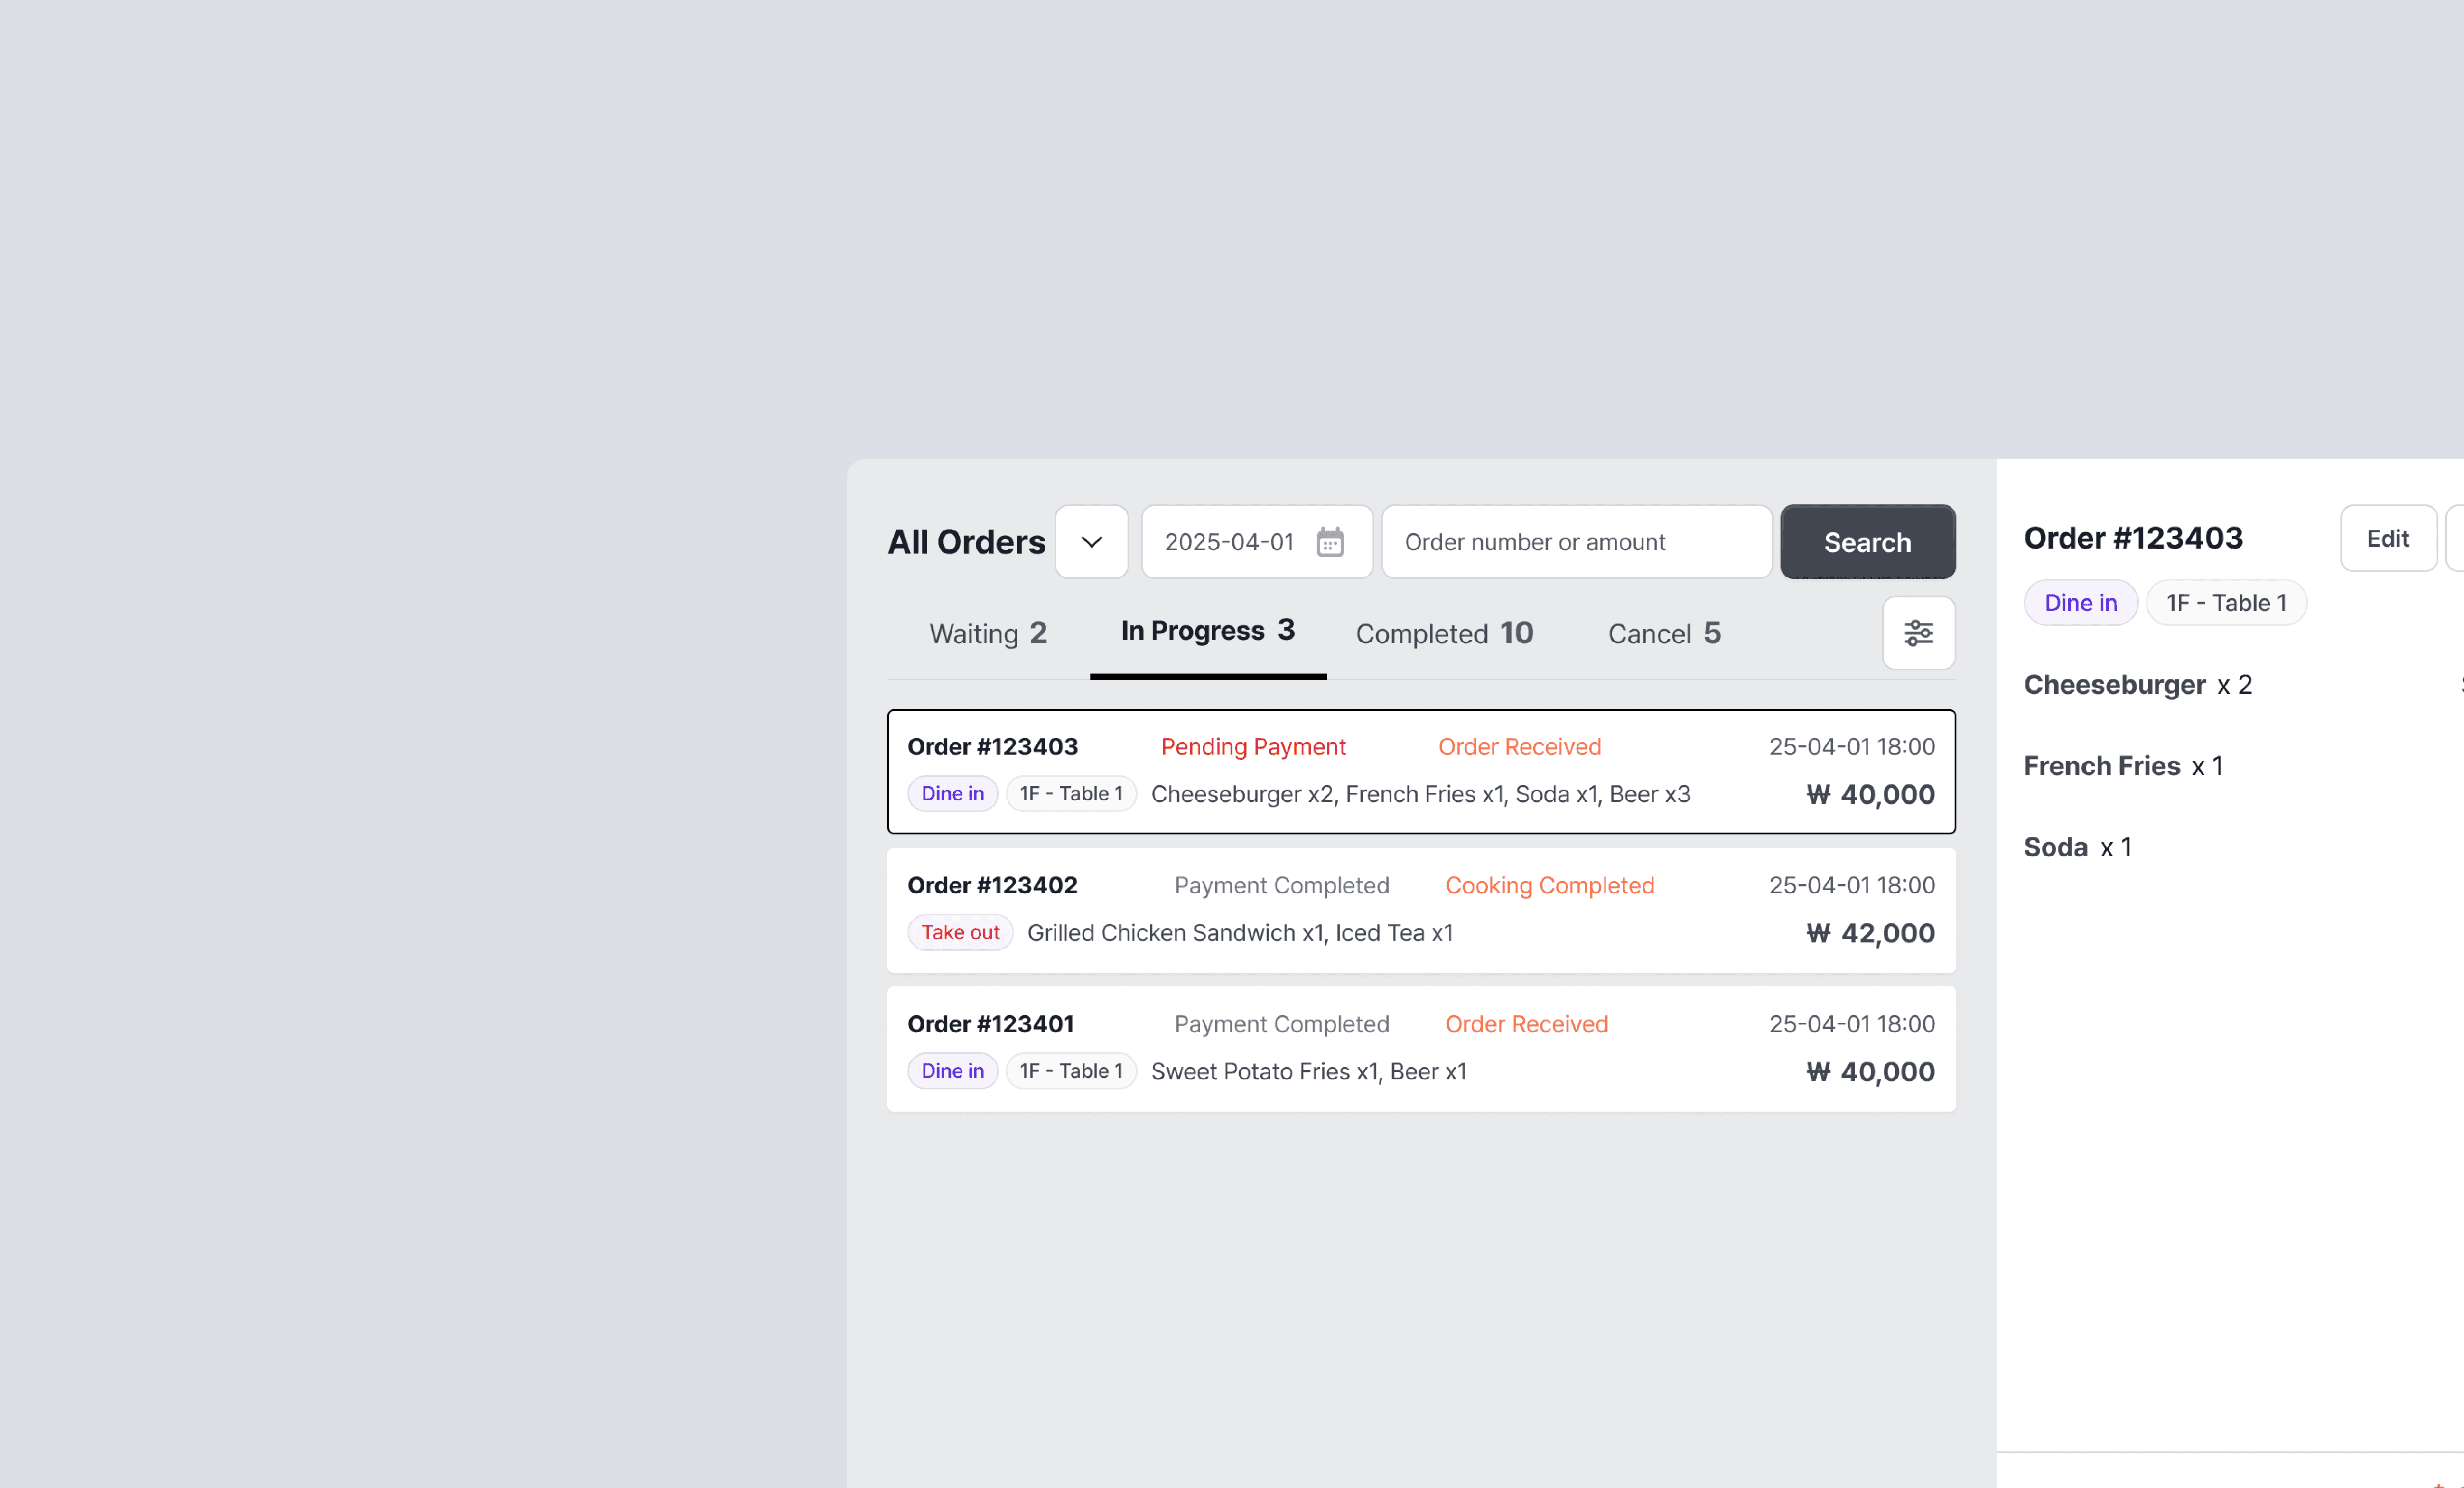Select Order #123401 card

1420,1049
